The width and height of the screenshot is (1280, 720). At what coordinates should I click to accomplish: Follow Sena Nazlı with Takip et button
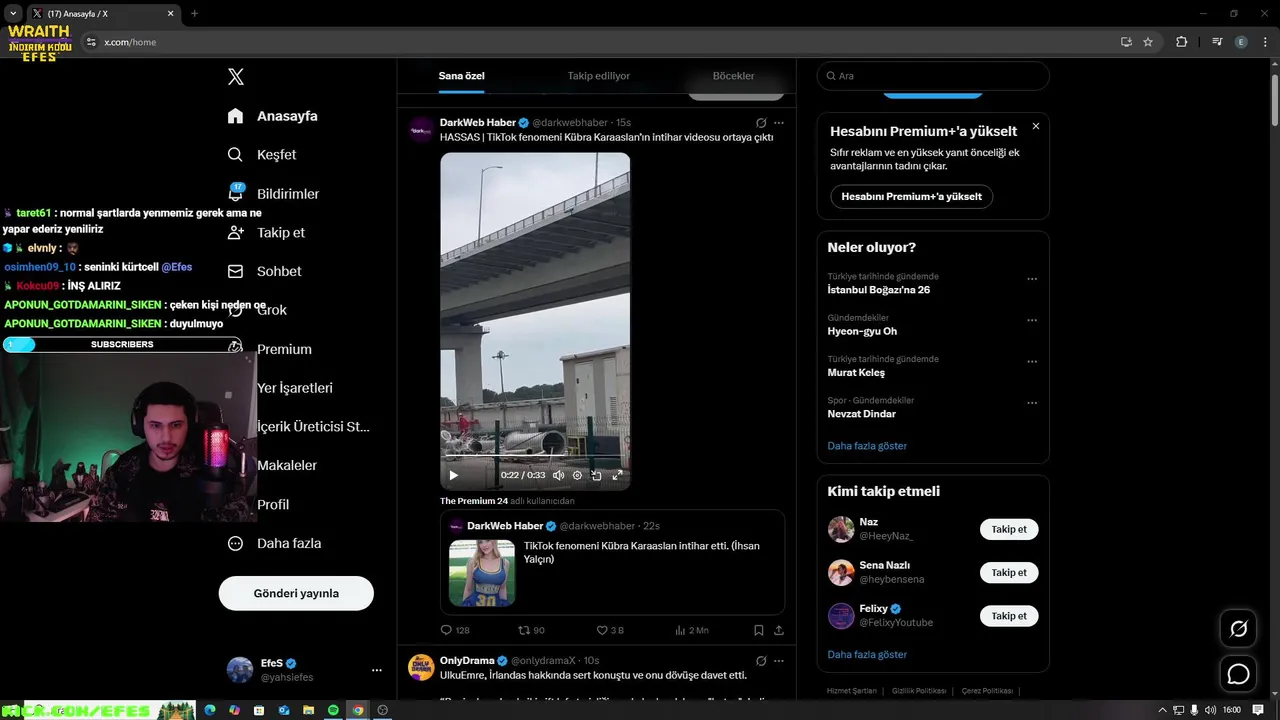(1009, 573)
